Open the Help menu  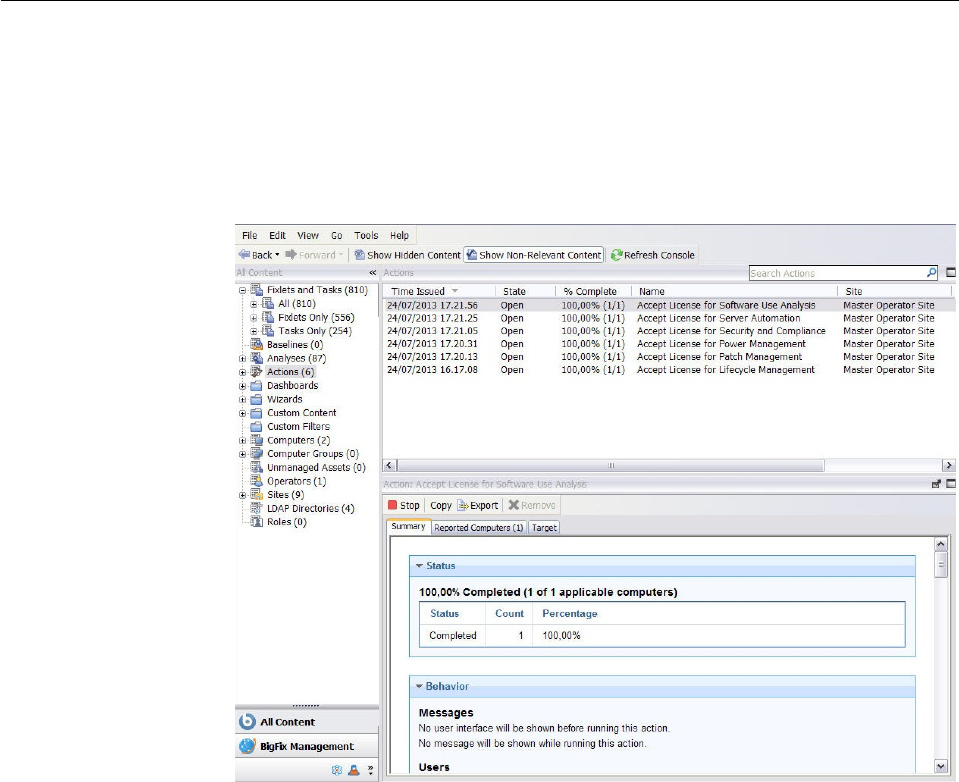399,235
